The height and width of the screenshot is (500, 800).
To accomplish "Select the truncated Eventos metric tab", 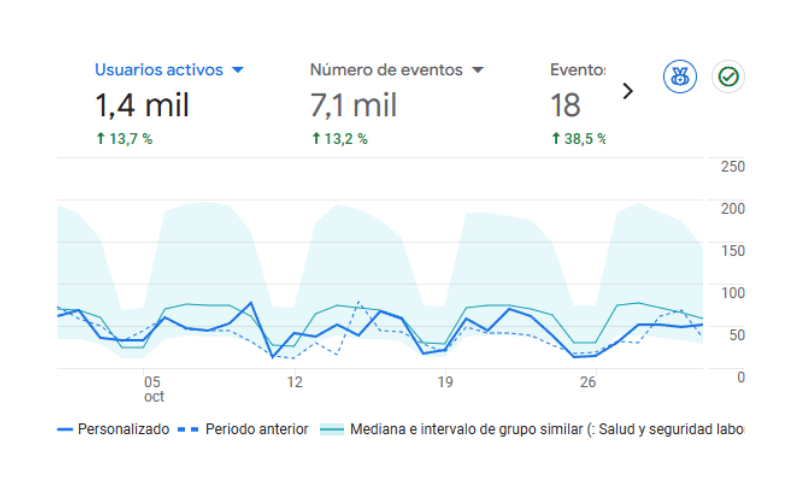I will pyautogui.click(x=578, y=70).
